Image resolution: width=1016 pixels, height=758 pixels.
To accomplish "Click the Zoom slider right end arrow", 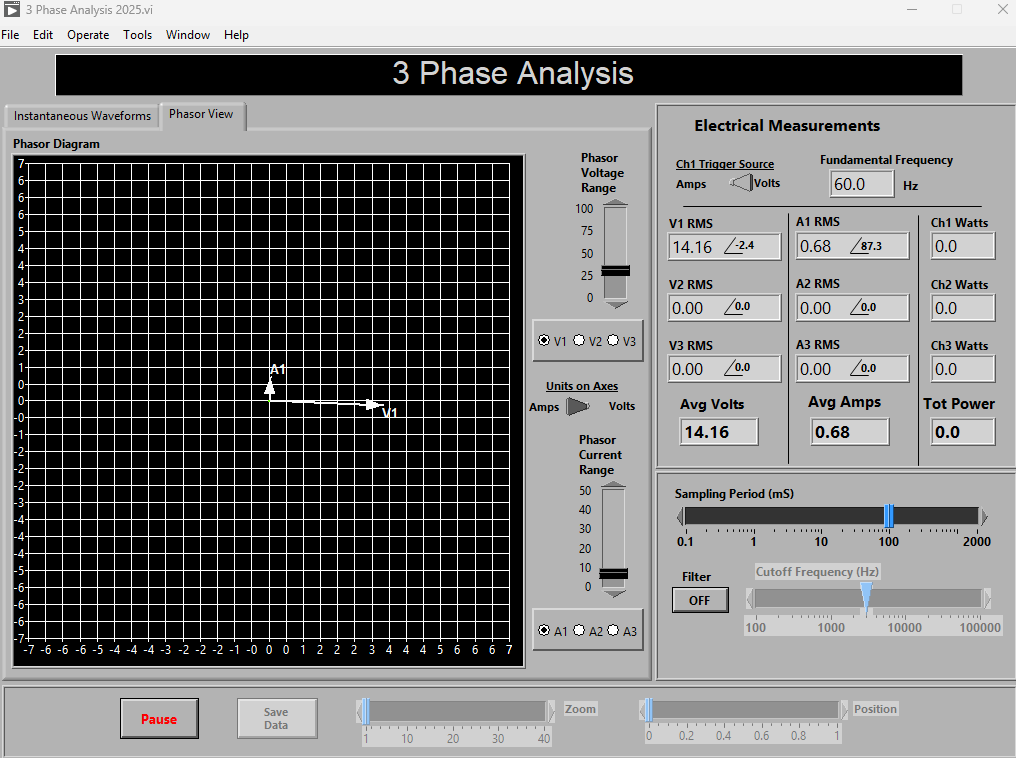I will click(550, 710).
